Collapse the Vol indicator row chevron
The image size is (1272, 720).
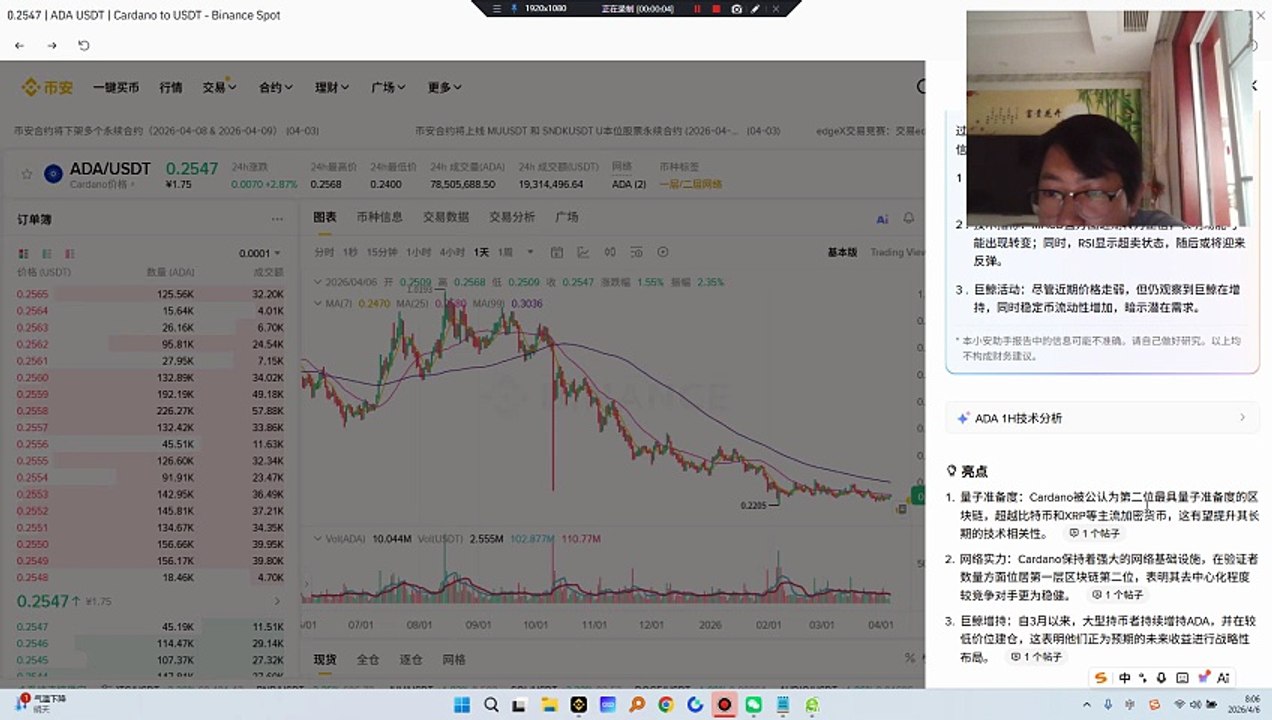(318, 539)
